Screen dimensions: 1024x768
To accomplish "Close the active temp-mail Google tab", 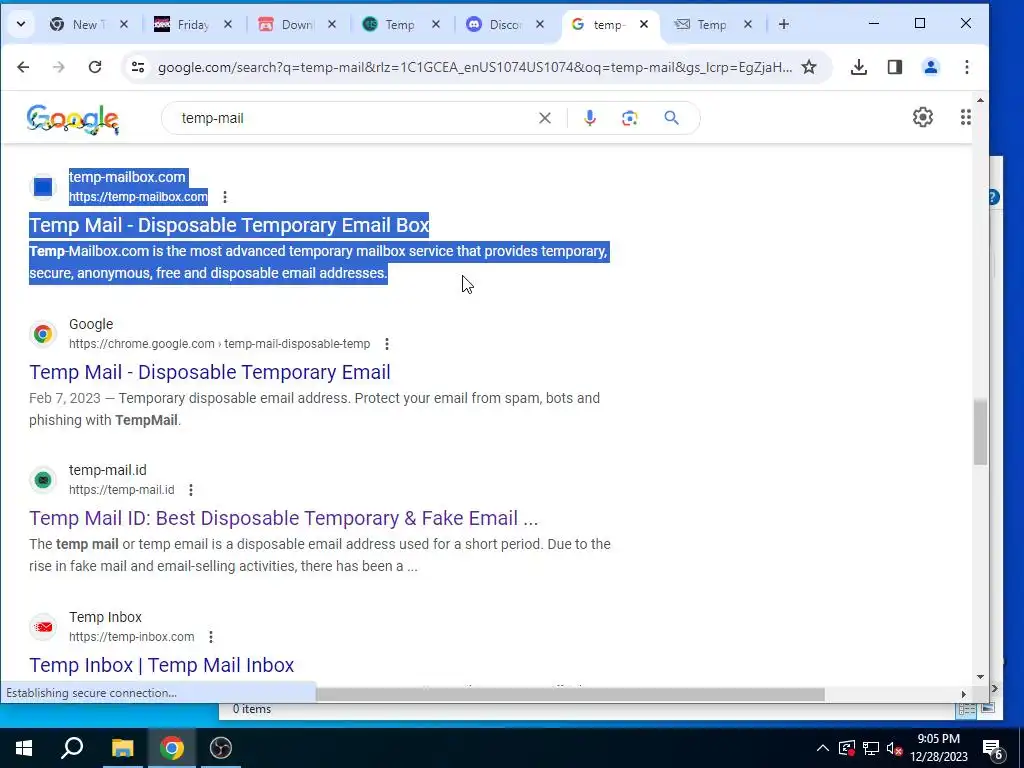I will pyautogui.click(x=644, y=24).
